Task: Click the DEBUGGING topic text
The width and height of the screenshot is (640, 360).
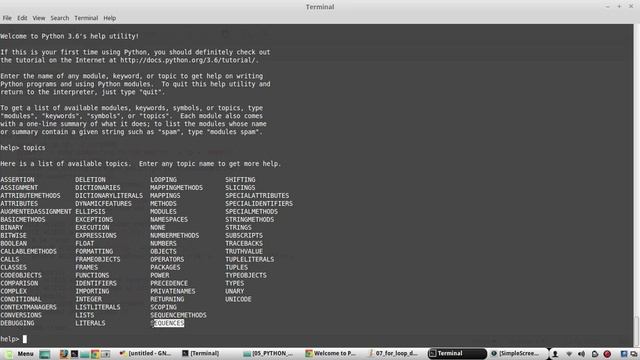Action: (17, 323)
